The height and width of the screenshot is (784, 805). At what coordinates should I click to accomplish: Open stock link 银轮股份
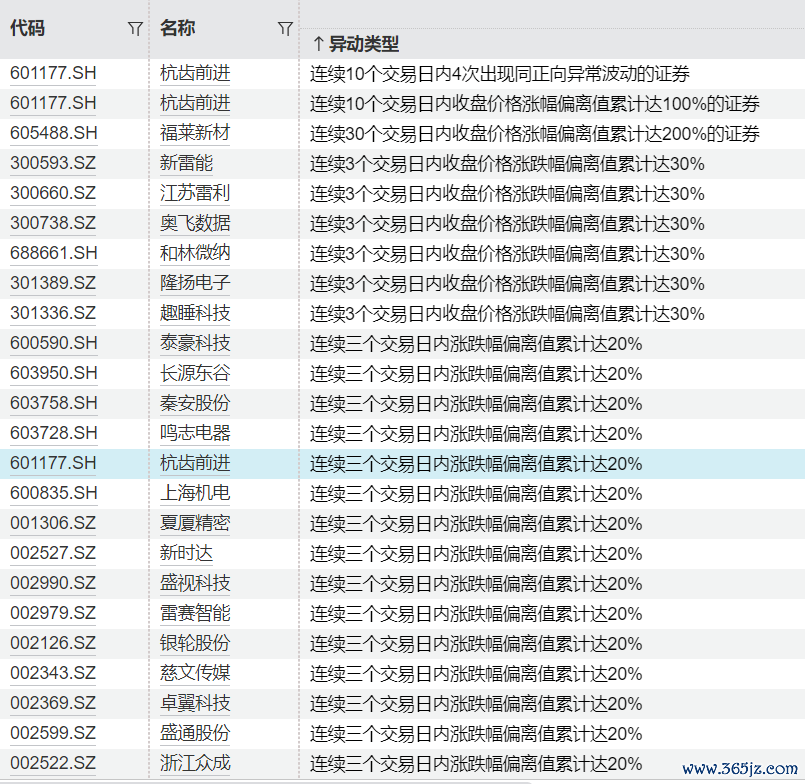[x=195, y=643]
